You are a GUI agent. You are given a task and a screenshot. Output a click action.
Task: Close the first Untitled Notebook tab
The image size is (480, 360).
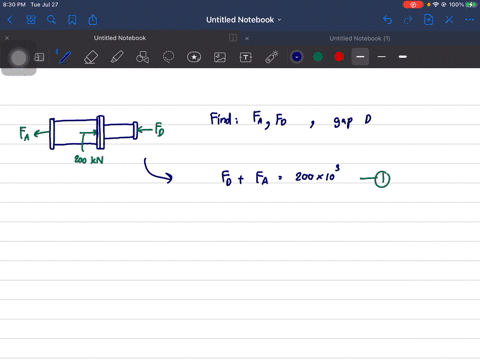pos(7,38)
